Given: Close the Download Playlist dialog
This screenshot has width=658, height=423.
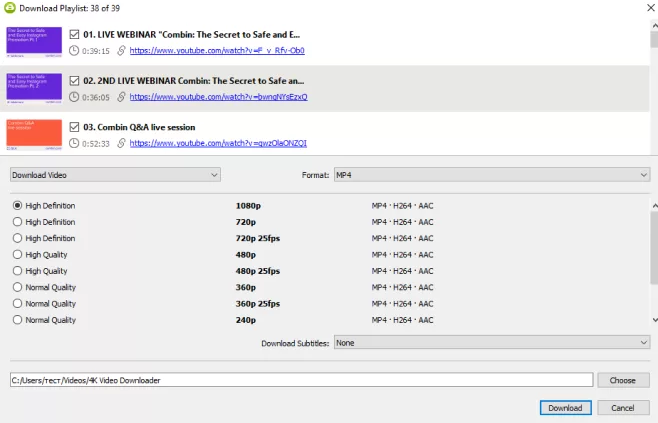Looking at the screenshot, I should [x=651, y=8].
